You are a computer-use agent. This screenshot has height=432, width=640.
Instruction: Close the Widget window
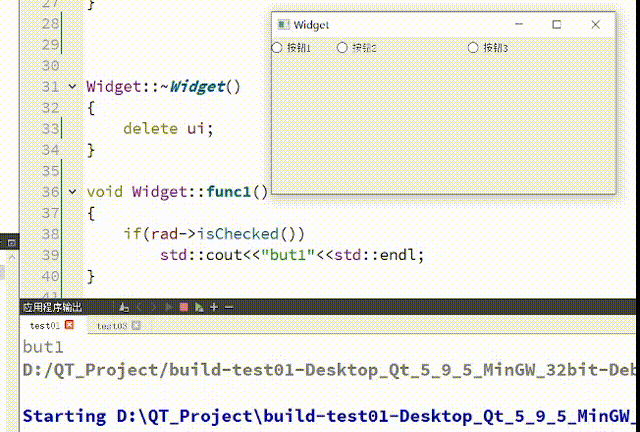596,24
